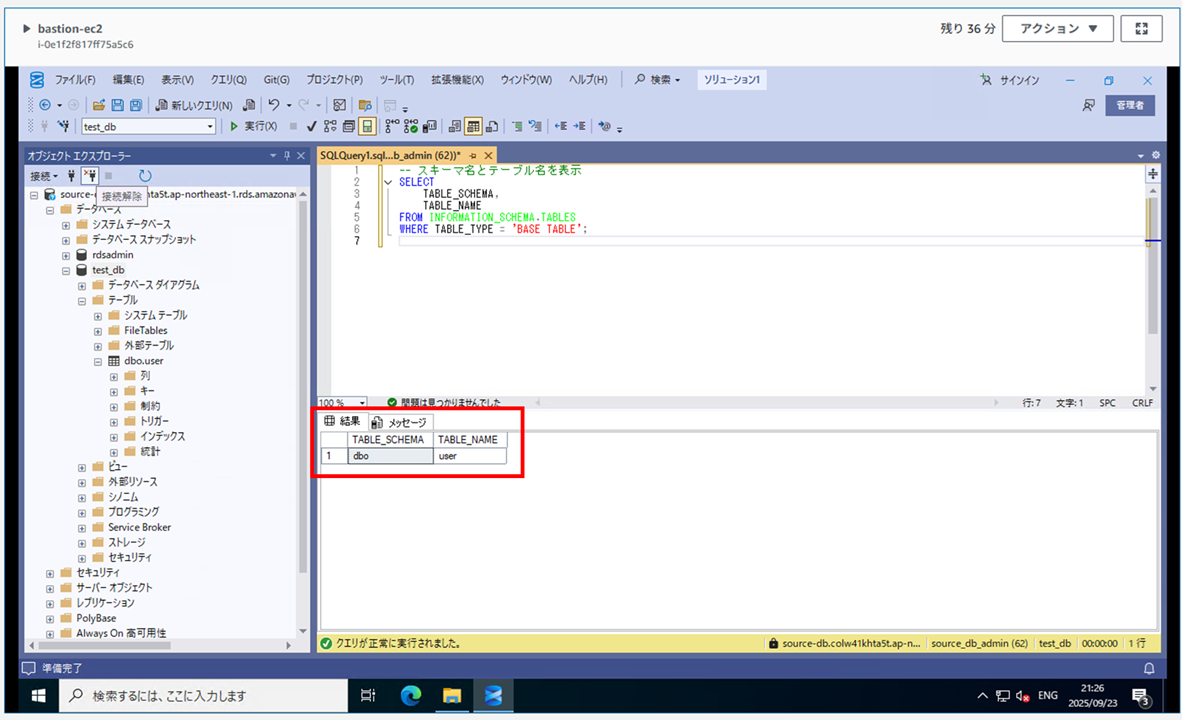Screen dimensions: 1182x720
Task: Click the 管理者 badge button
Action: 1130,105
